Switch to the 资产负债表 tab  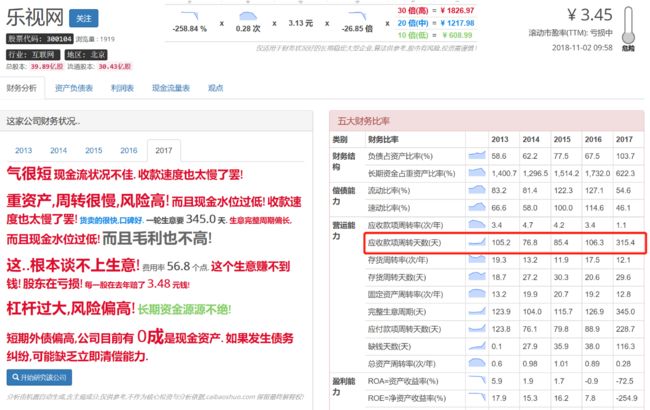pos(74,88)
